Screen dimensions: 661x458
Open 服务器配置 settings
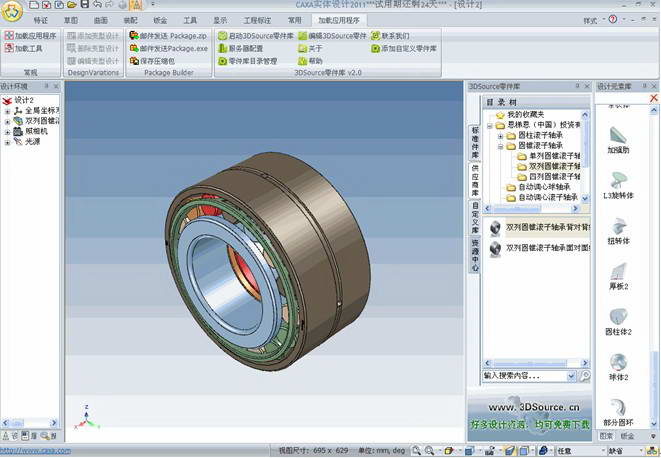click(241, 48)
